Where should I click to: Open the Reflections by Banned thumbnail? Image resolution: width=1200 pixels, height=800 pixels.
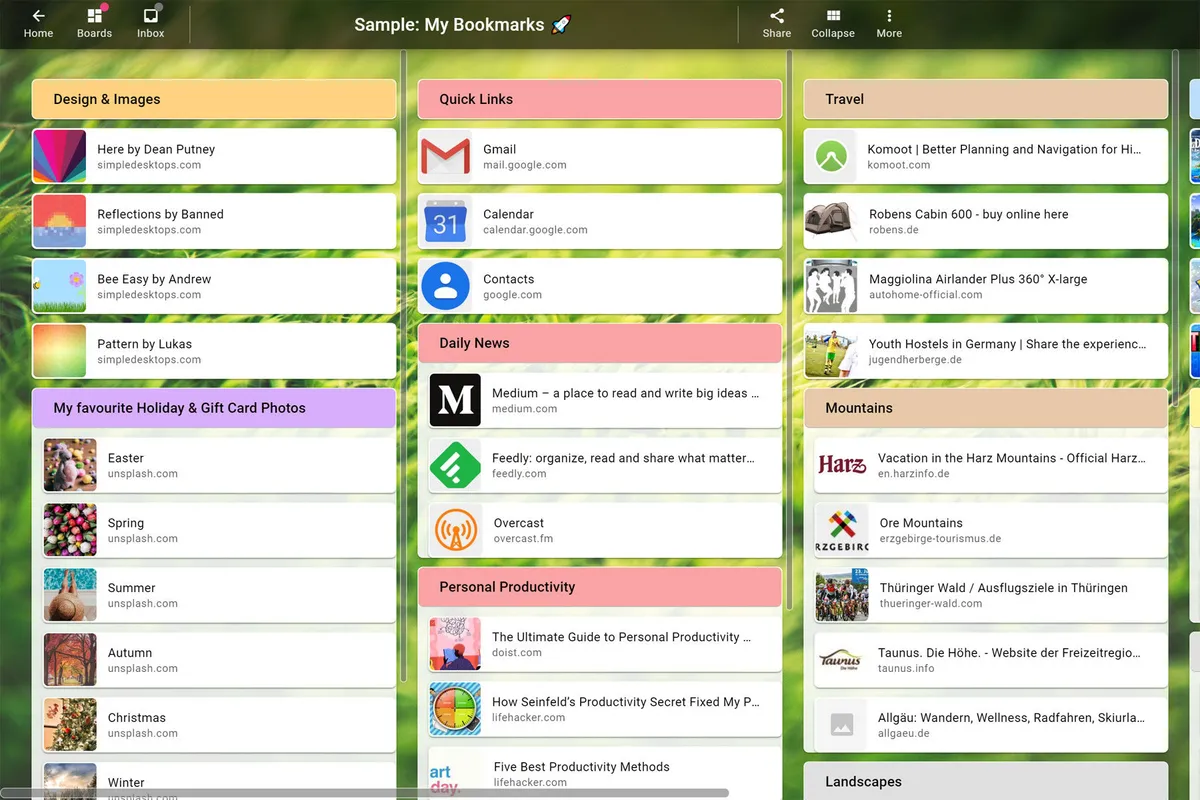pos(59,221)
